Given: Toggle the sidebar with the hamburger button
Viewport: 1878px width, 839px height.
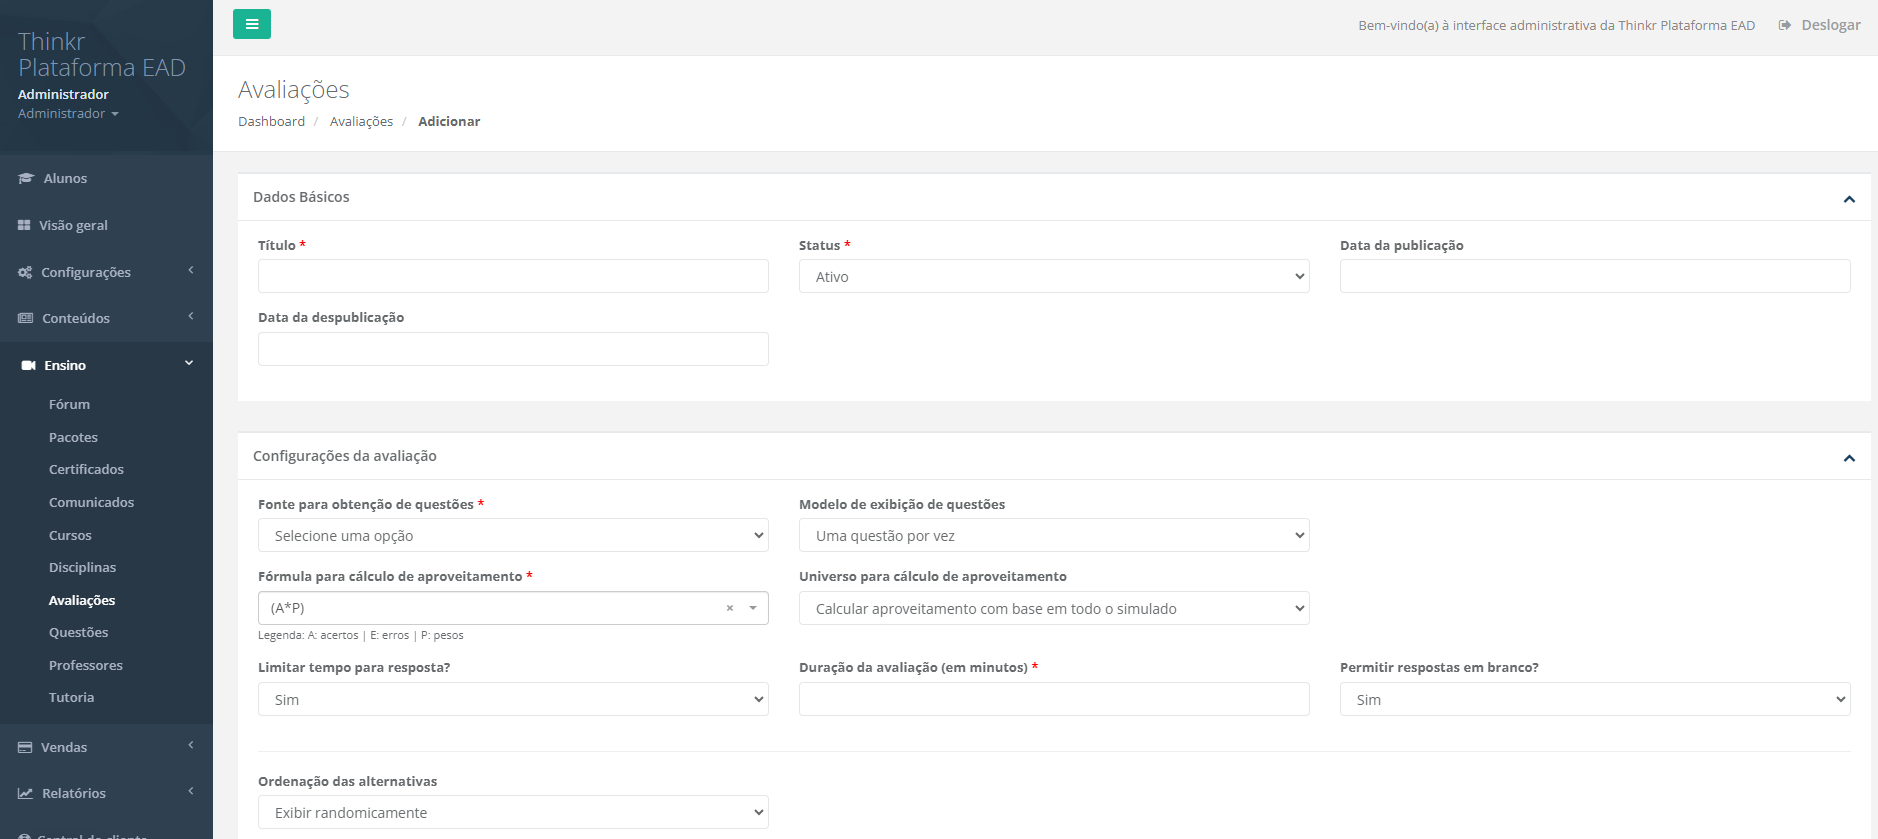Looking at the screenshot, I should 252,24.
